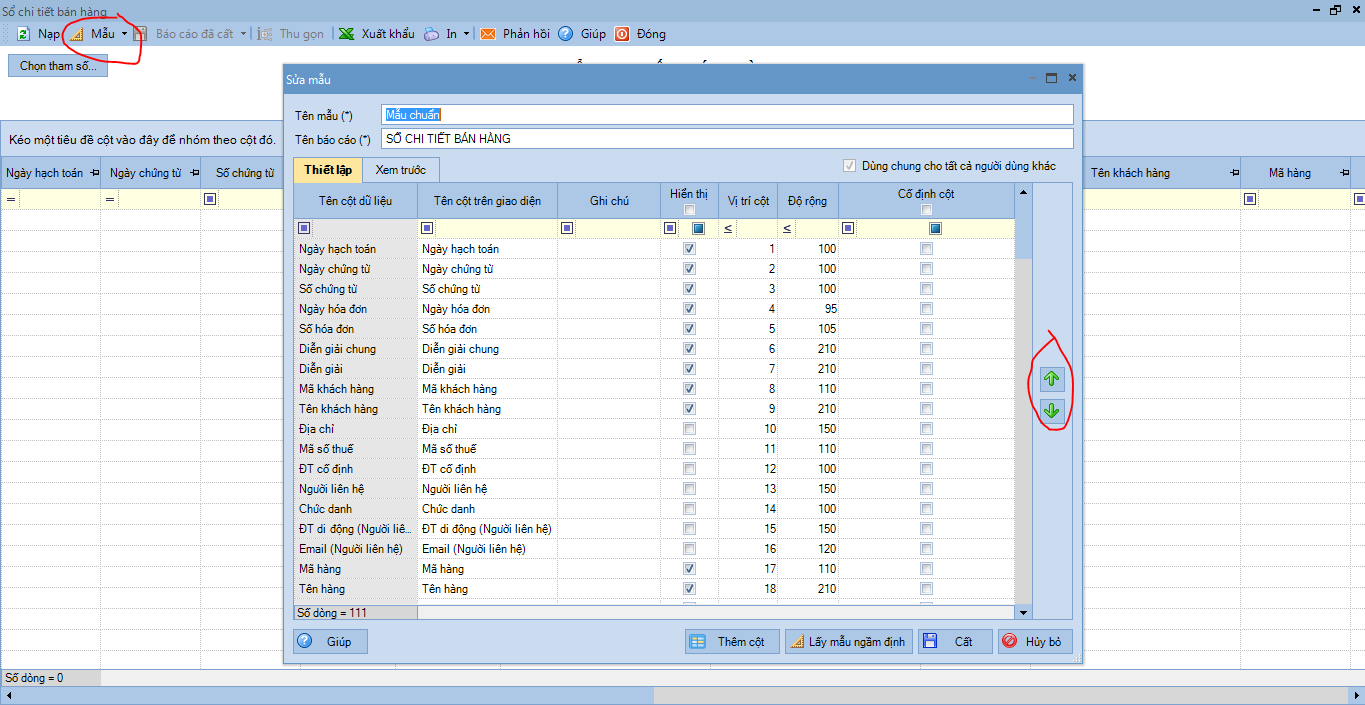1365x705 pixels.
Task: Check Cố định cột for Ngày chứng từ row
Action: 927,269
